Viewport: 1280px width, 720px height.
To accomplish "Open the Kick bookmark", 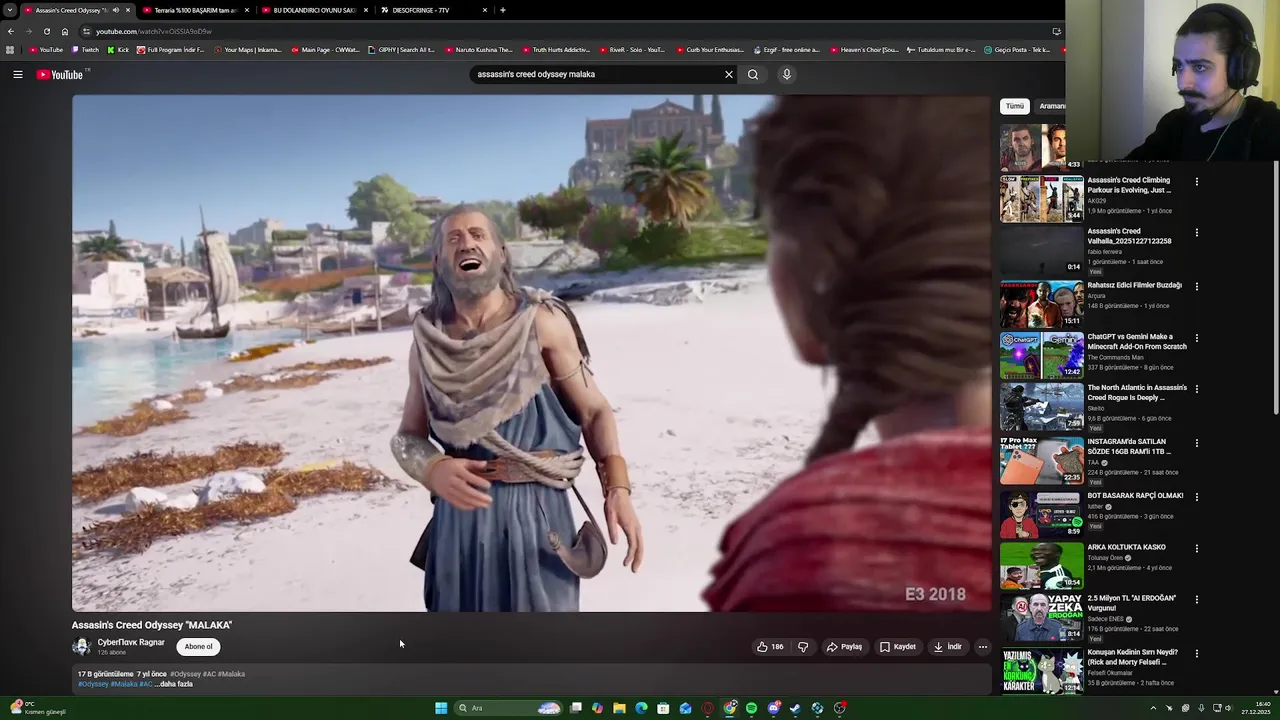I will tap(118, 50).
